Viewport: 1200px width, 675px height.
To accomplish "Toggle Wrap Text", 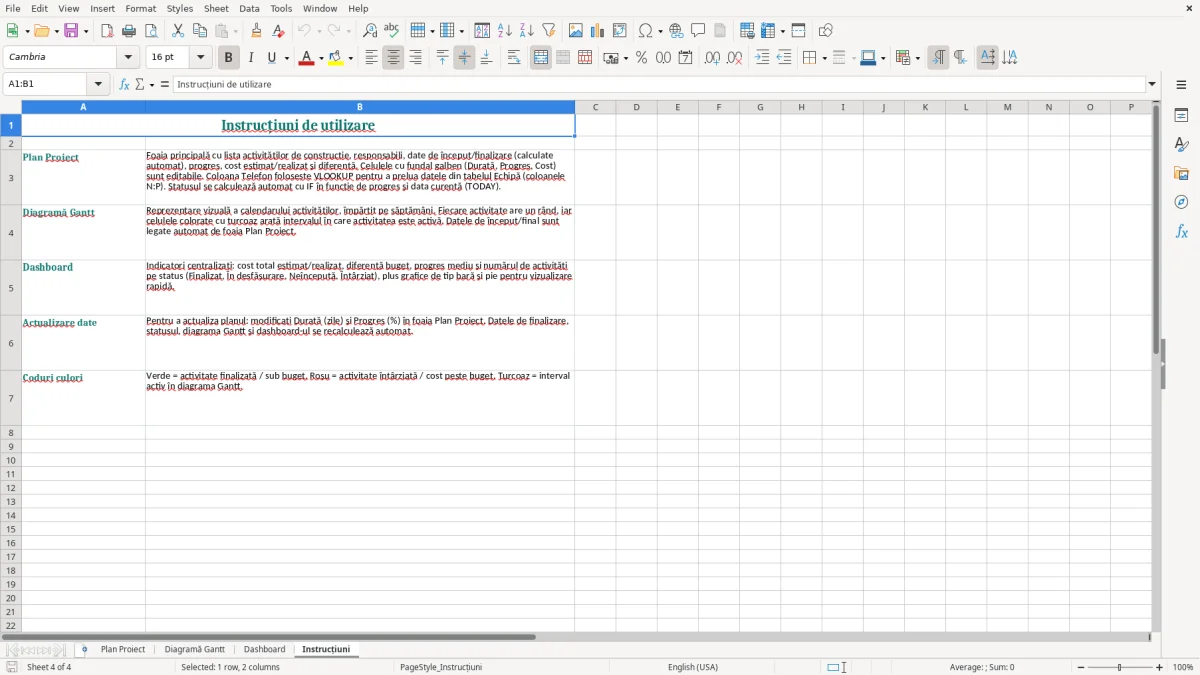I will [514, 58].
